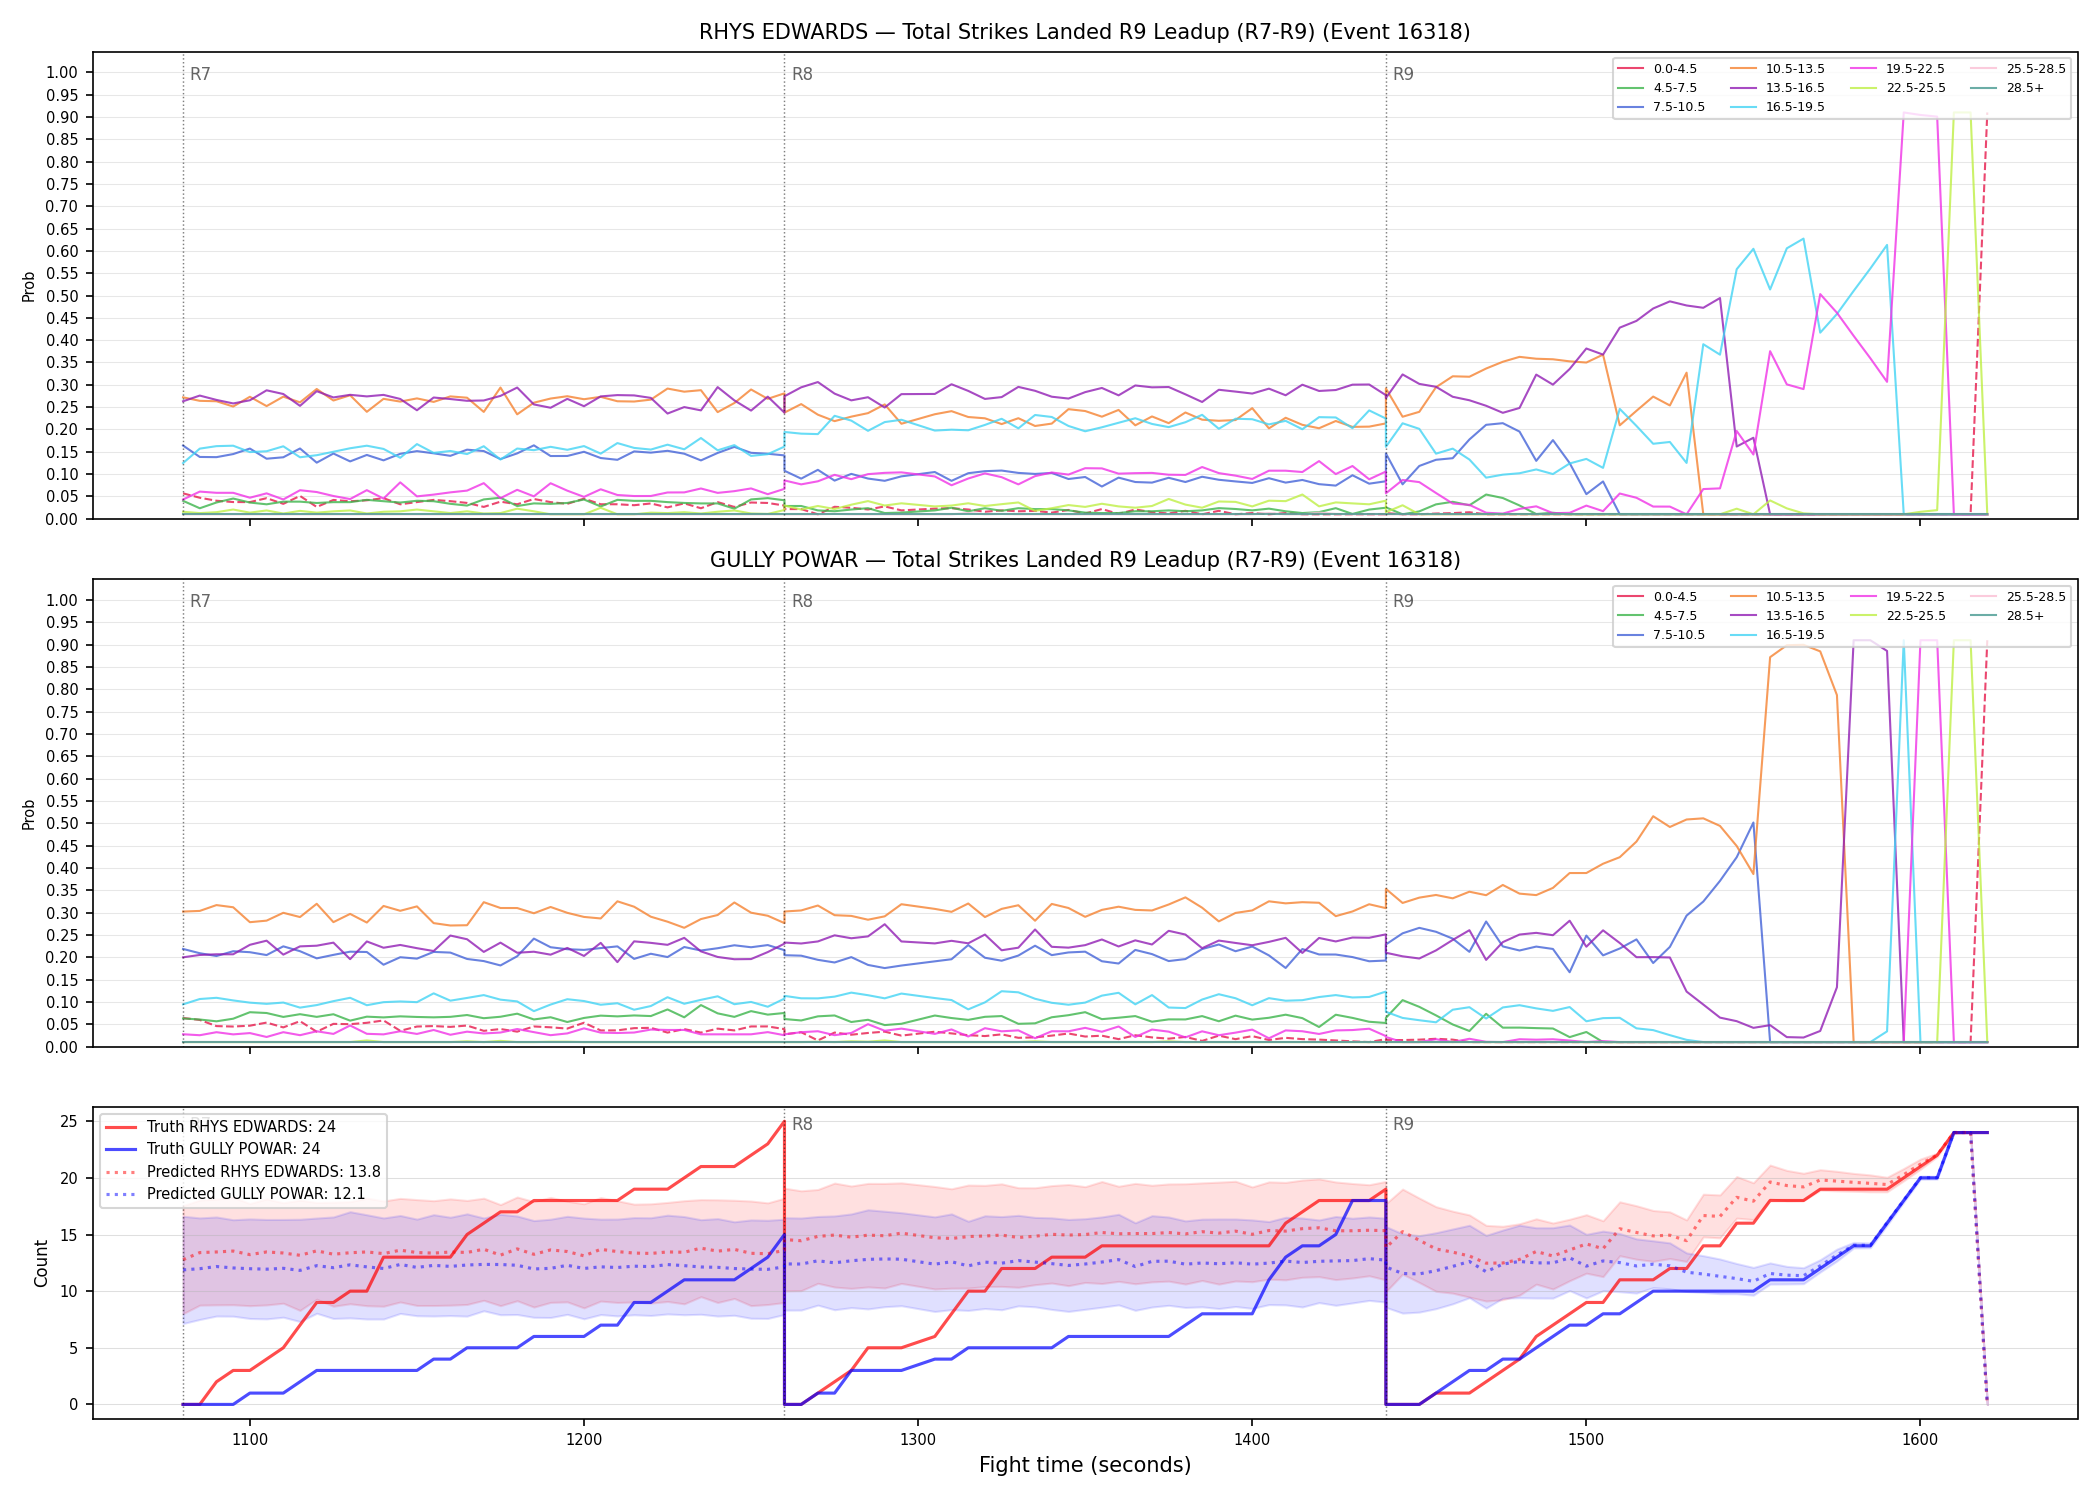The width and height of the screenshot is (2100, 1500).
Task: Click the 1.00 y-tick of the RHYS EDWARDS chart
Action: point(62,72)
